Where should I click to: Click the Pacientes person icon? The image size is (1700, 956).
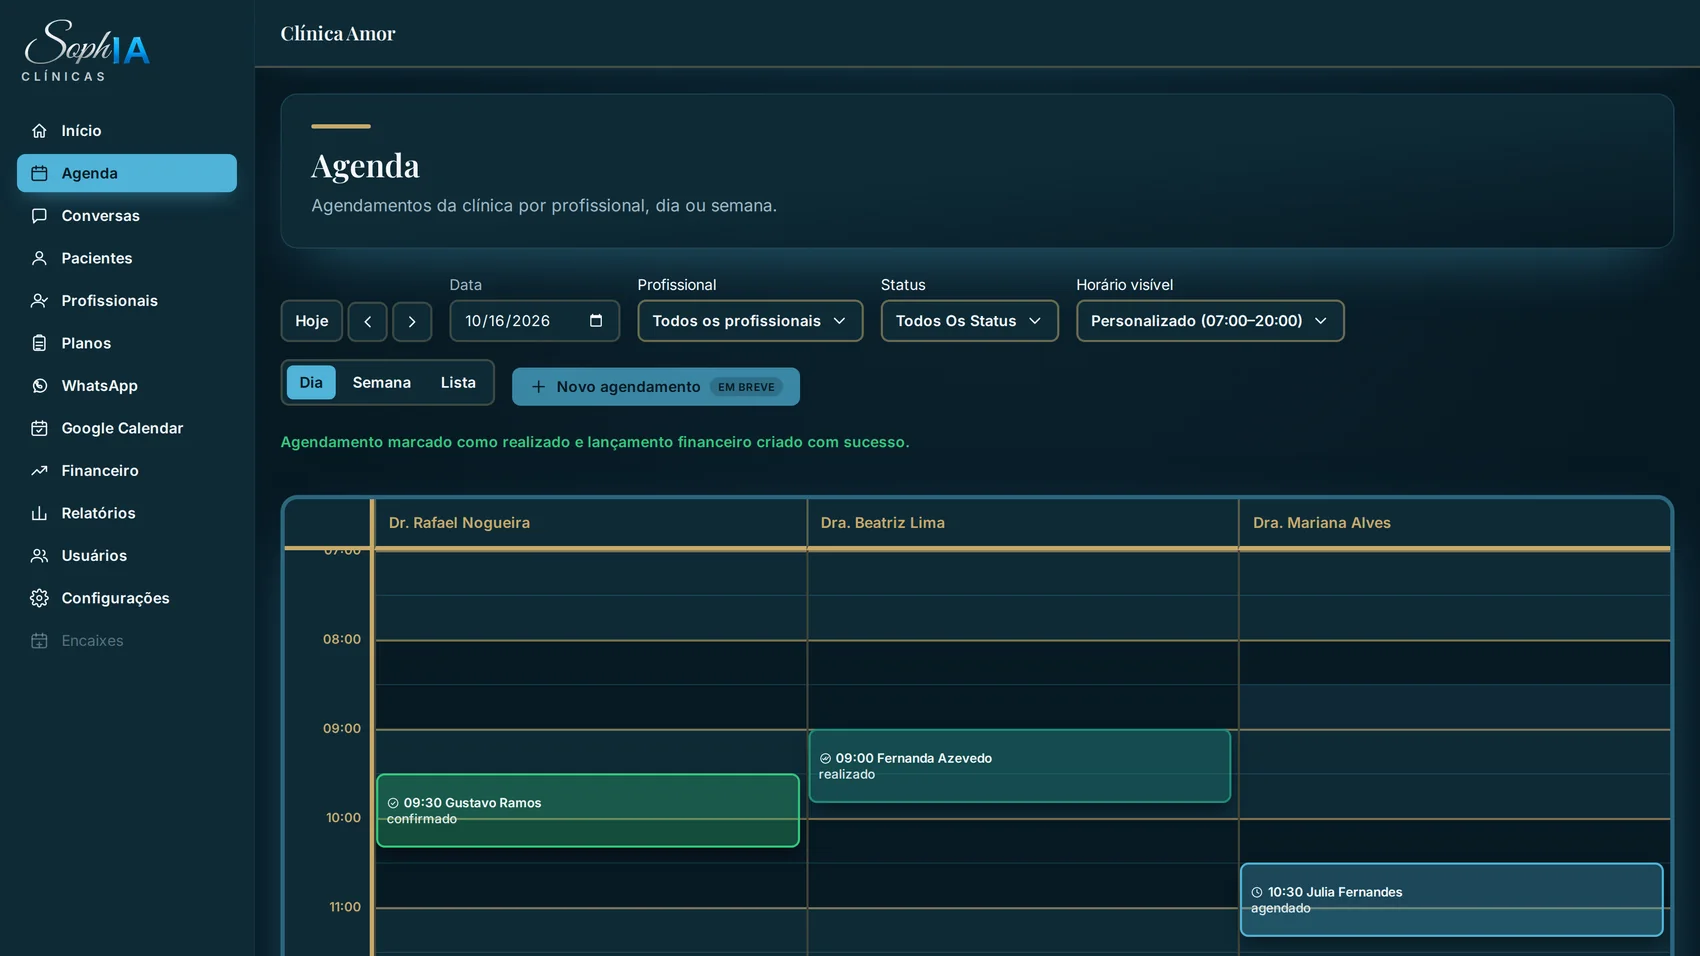point(39,258)
